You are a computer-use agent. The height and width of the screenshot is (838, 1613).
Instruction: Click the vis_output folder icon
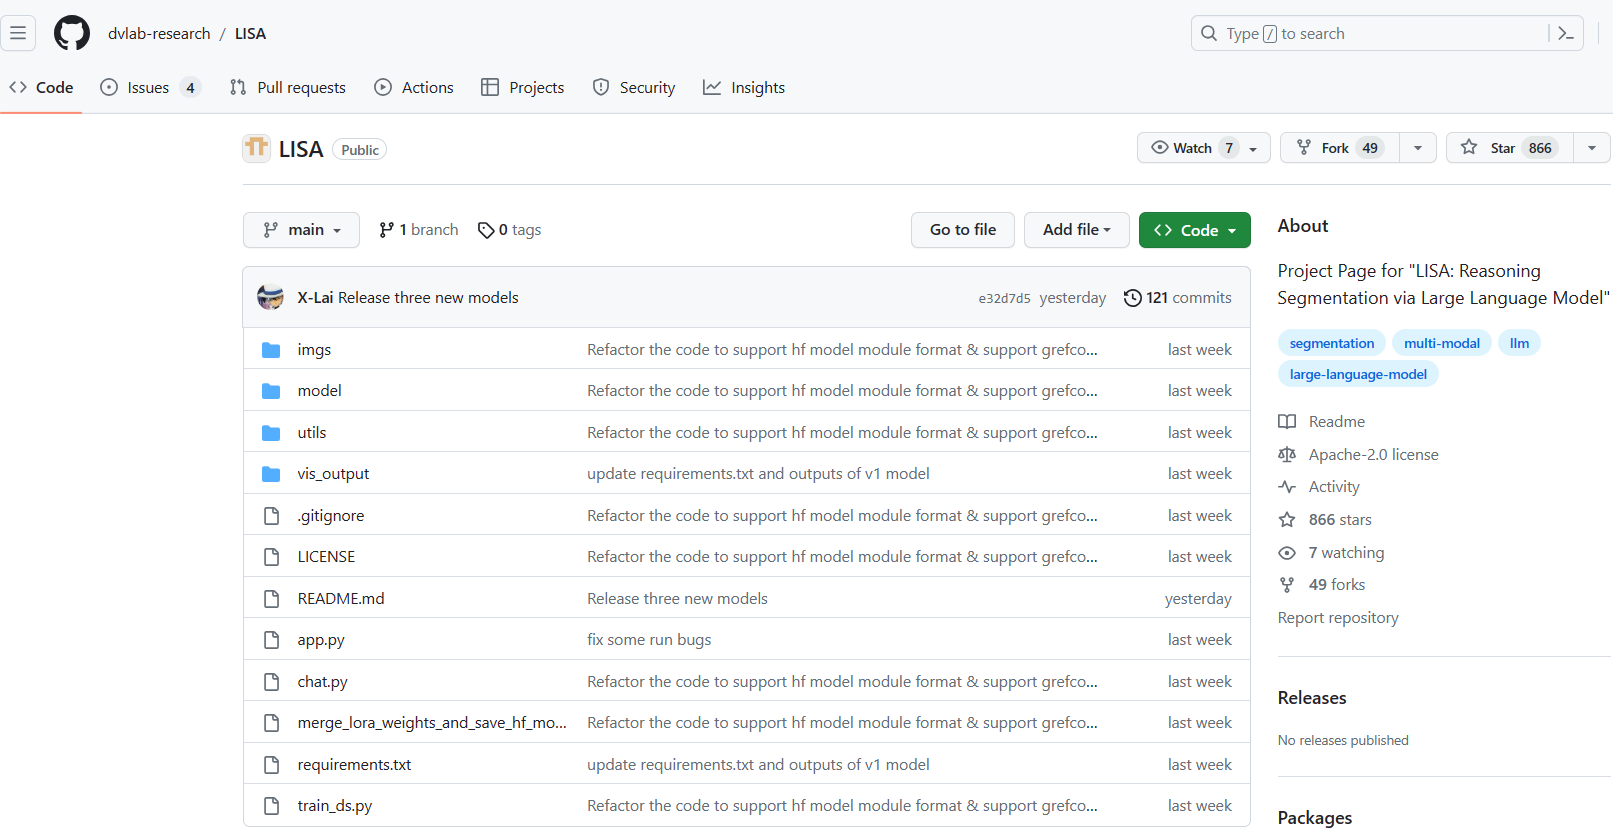click(x=271, y=474)
